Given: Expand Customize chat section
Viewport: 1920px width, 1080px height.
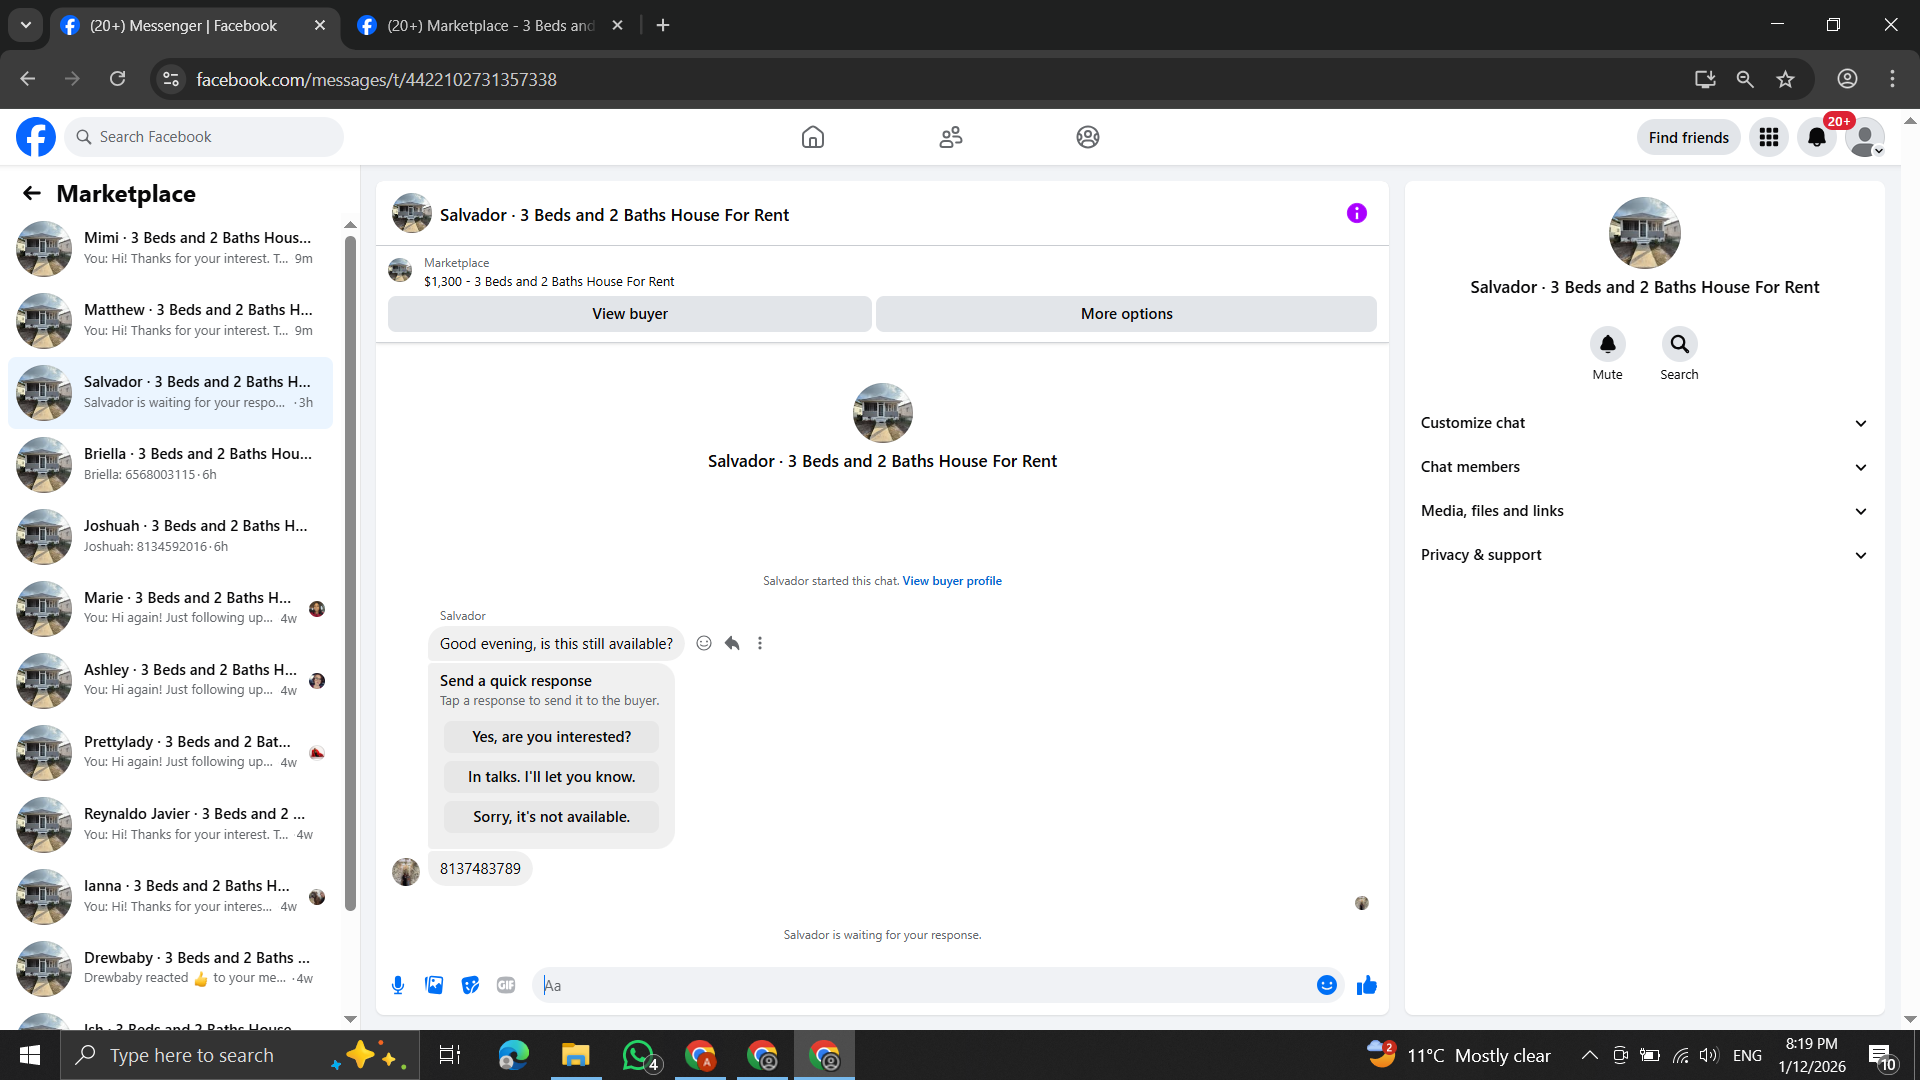Looking at the screenshot, I should point(1644,423).
